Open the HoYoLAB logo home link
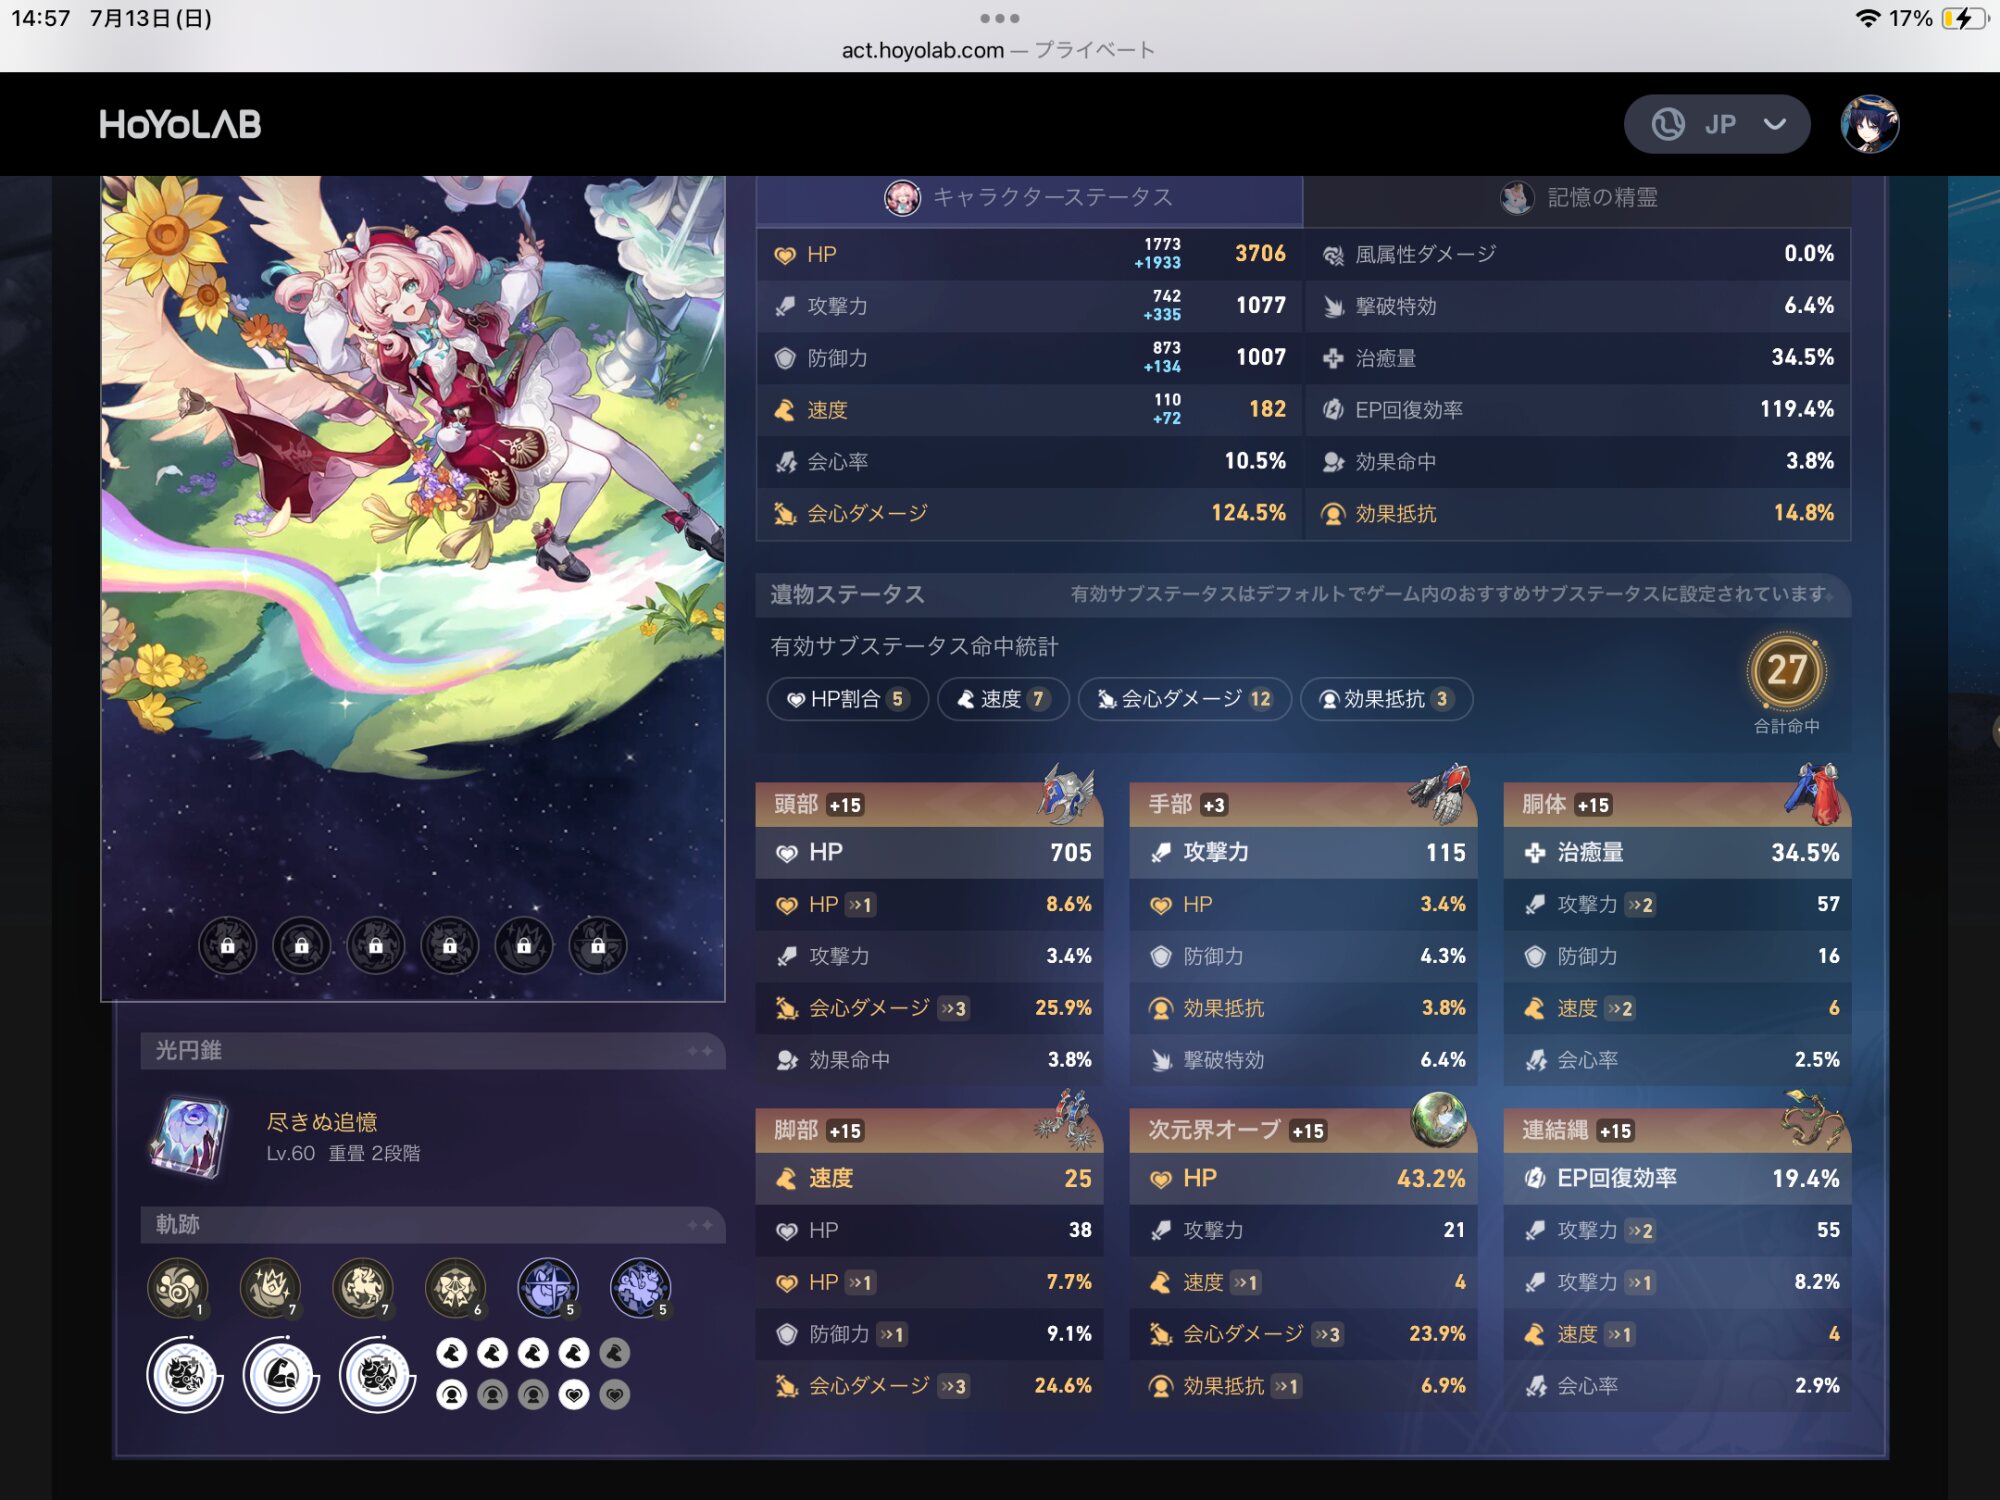This screenshot has width=2000, height=1500. (180, 124)
